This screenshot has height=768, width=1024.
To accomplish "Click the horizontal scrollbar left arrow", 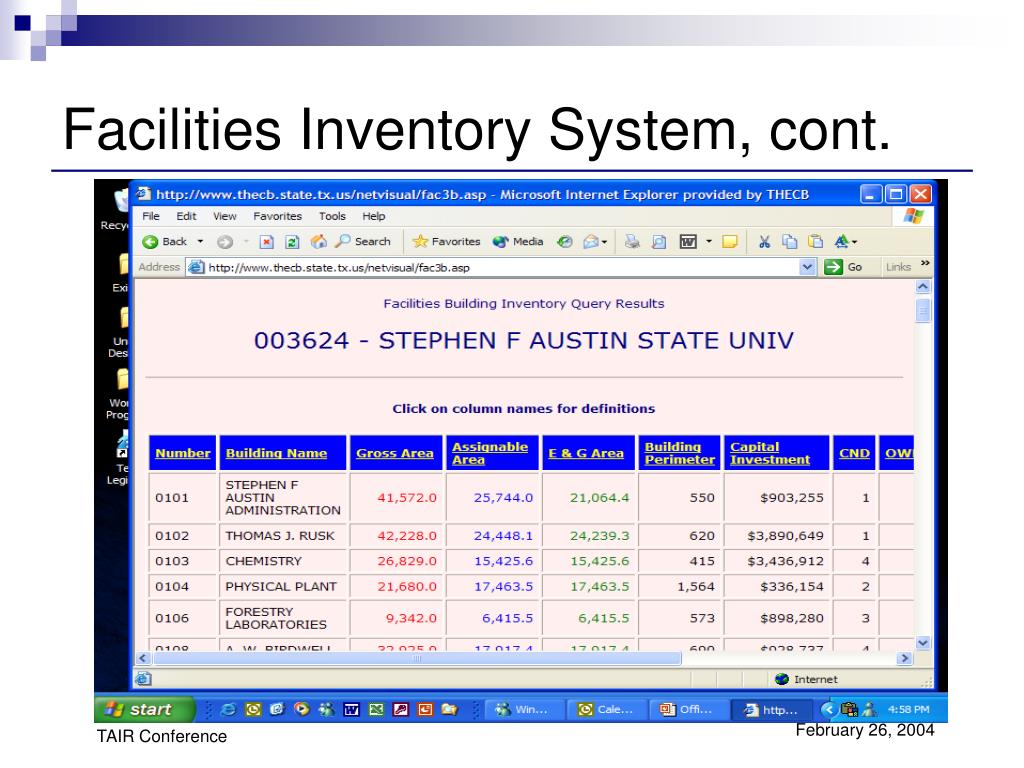I will click(143, 658).
